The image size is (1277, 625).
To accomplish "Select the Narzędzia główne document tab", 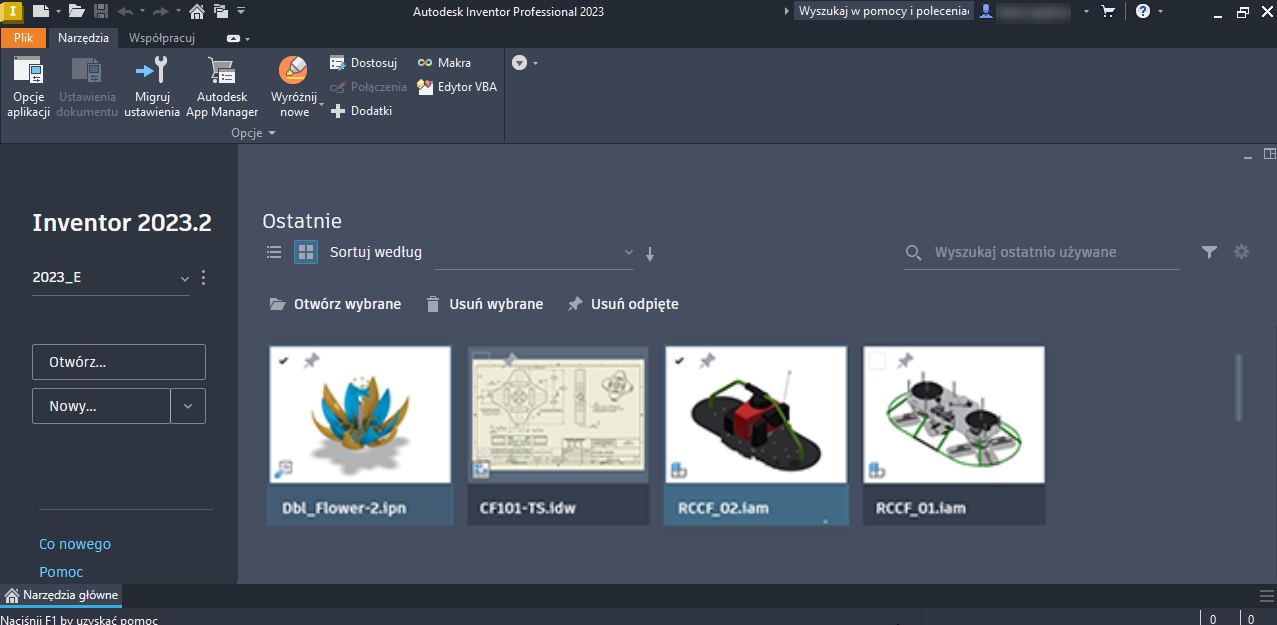I will [61, 595].
